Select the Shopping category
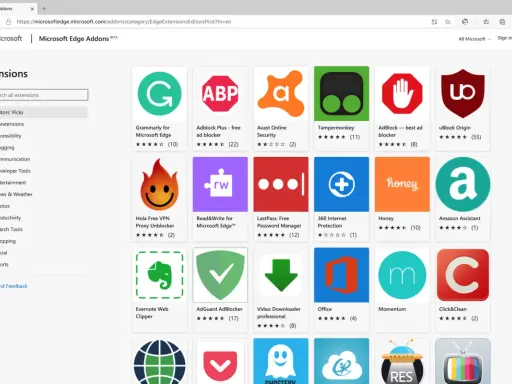This screenshot has height=384, width=512. point(8,241)
